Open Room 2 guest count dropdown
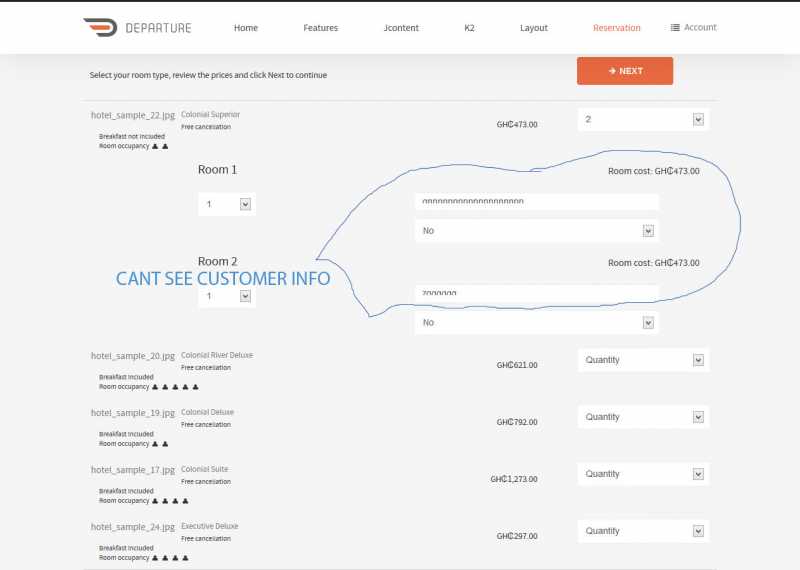Image resolution: width=800 pixels, height=570 pixels. click(227, 296)
